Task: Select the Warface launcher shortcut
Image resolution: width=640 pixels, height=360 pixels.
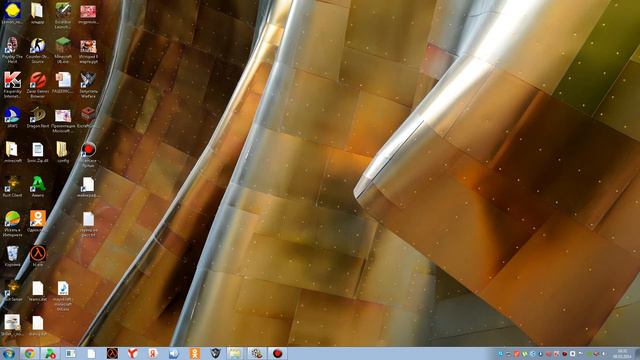Action: 88,80
